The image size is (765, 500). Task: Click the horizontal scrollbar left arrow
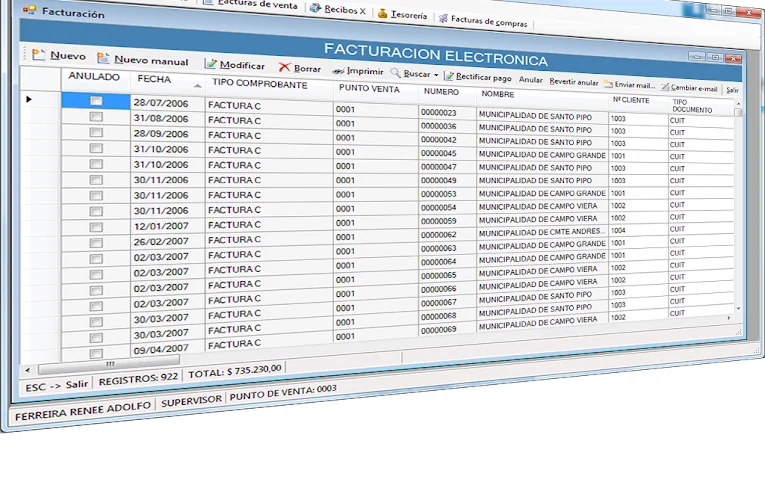pos(27,370)
